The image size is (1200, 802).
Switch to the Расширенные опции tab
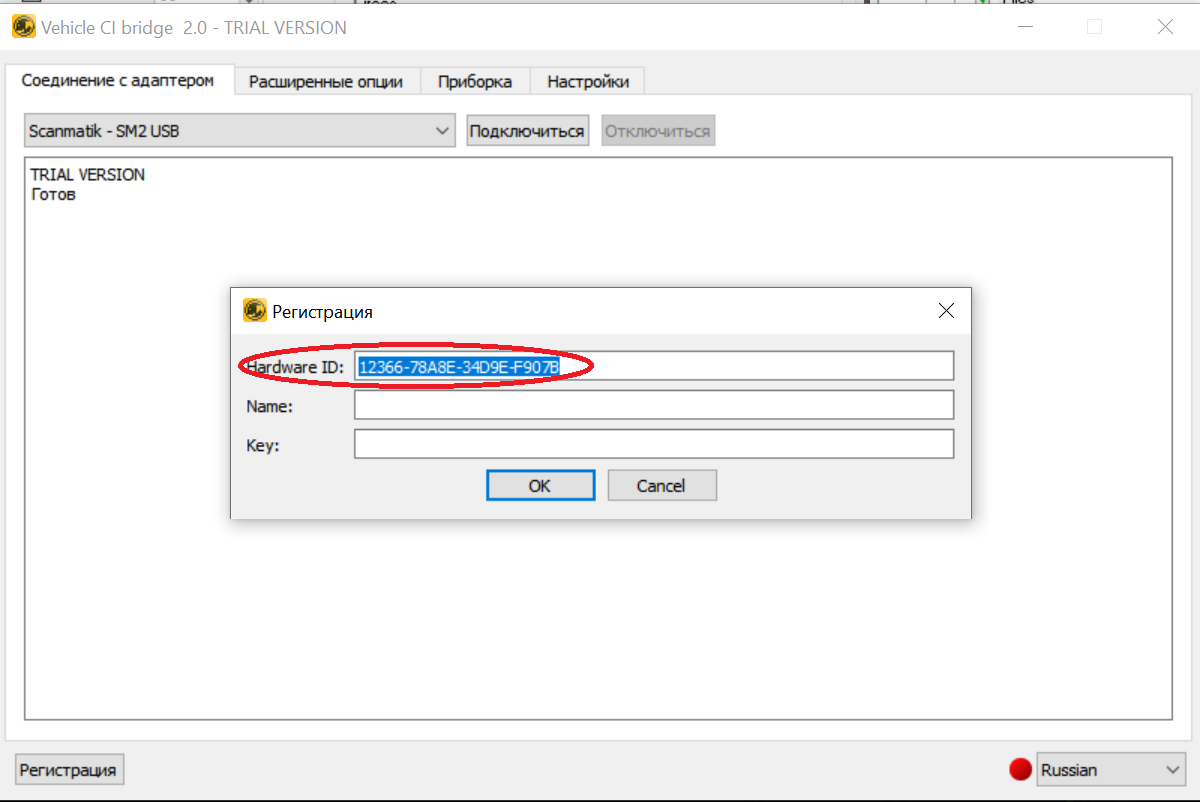click(326, 82)
